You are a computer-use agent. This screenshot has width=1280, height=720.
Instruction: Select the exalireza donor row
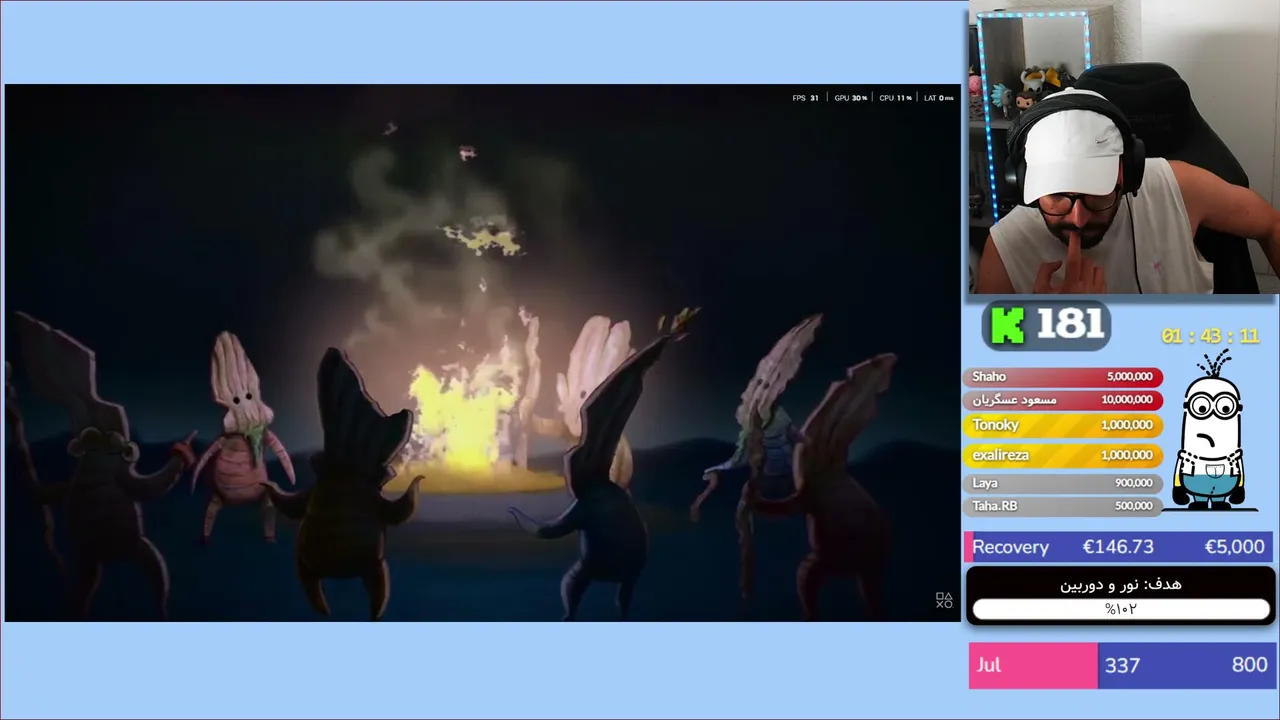(1063, 455)
